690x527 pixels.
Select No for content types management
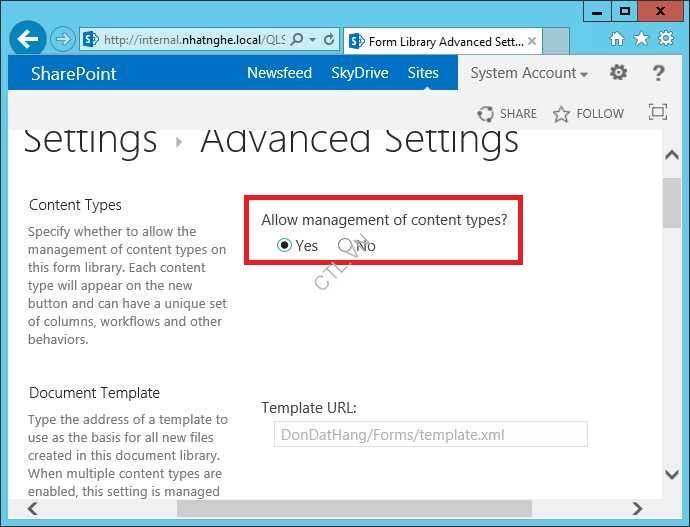tap(346, 245)
